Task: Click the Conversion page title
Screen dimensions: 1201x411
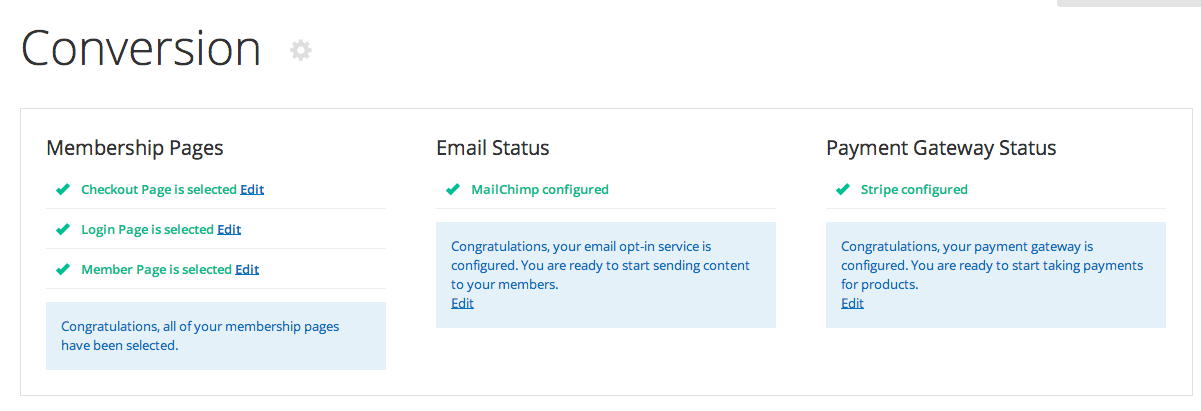Action: click(x=141, y=48)
